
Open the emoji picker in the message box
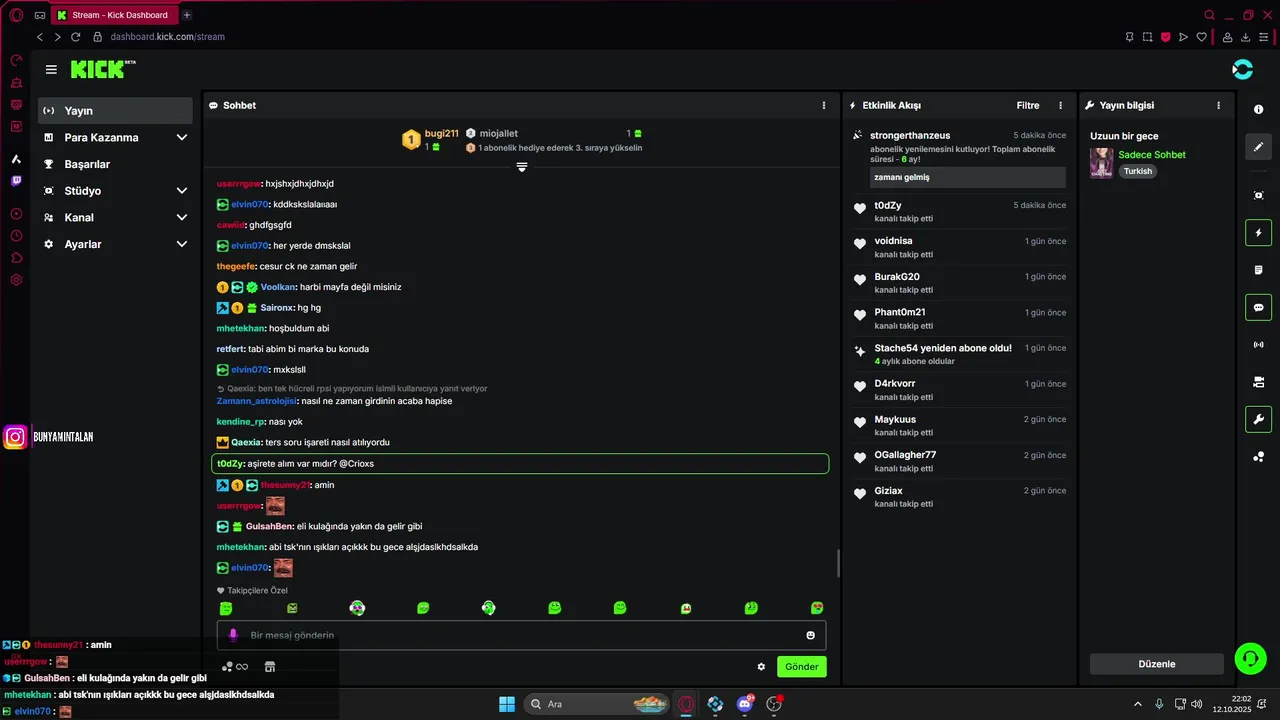(811, 635)
